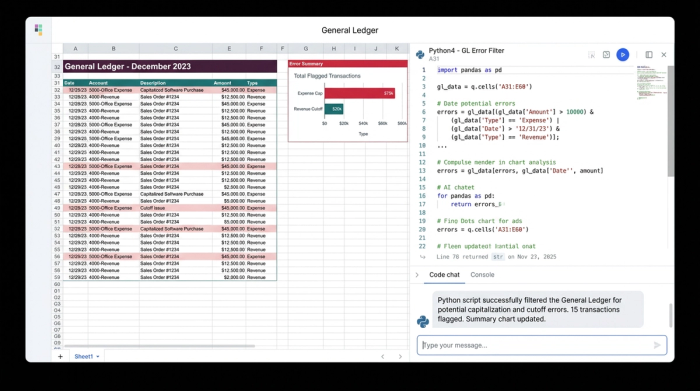700x391 pixels.
Task: Close the Python4 code editor panel
Action: point(664,55)
